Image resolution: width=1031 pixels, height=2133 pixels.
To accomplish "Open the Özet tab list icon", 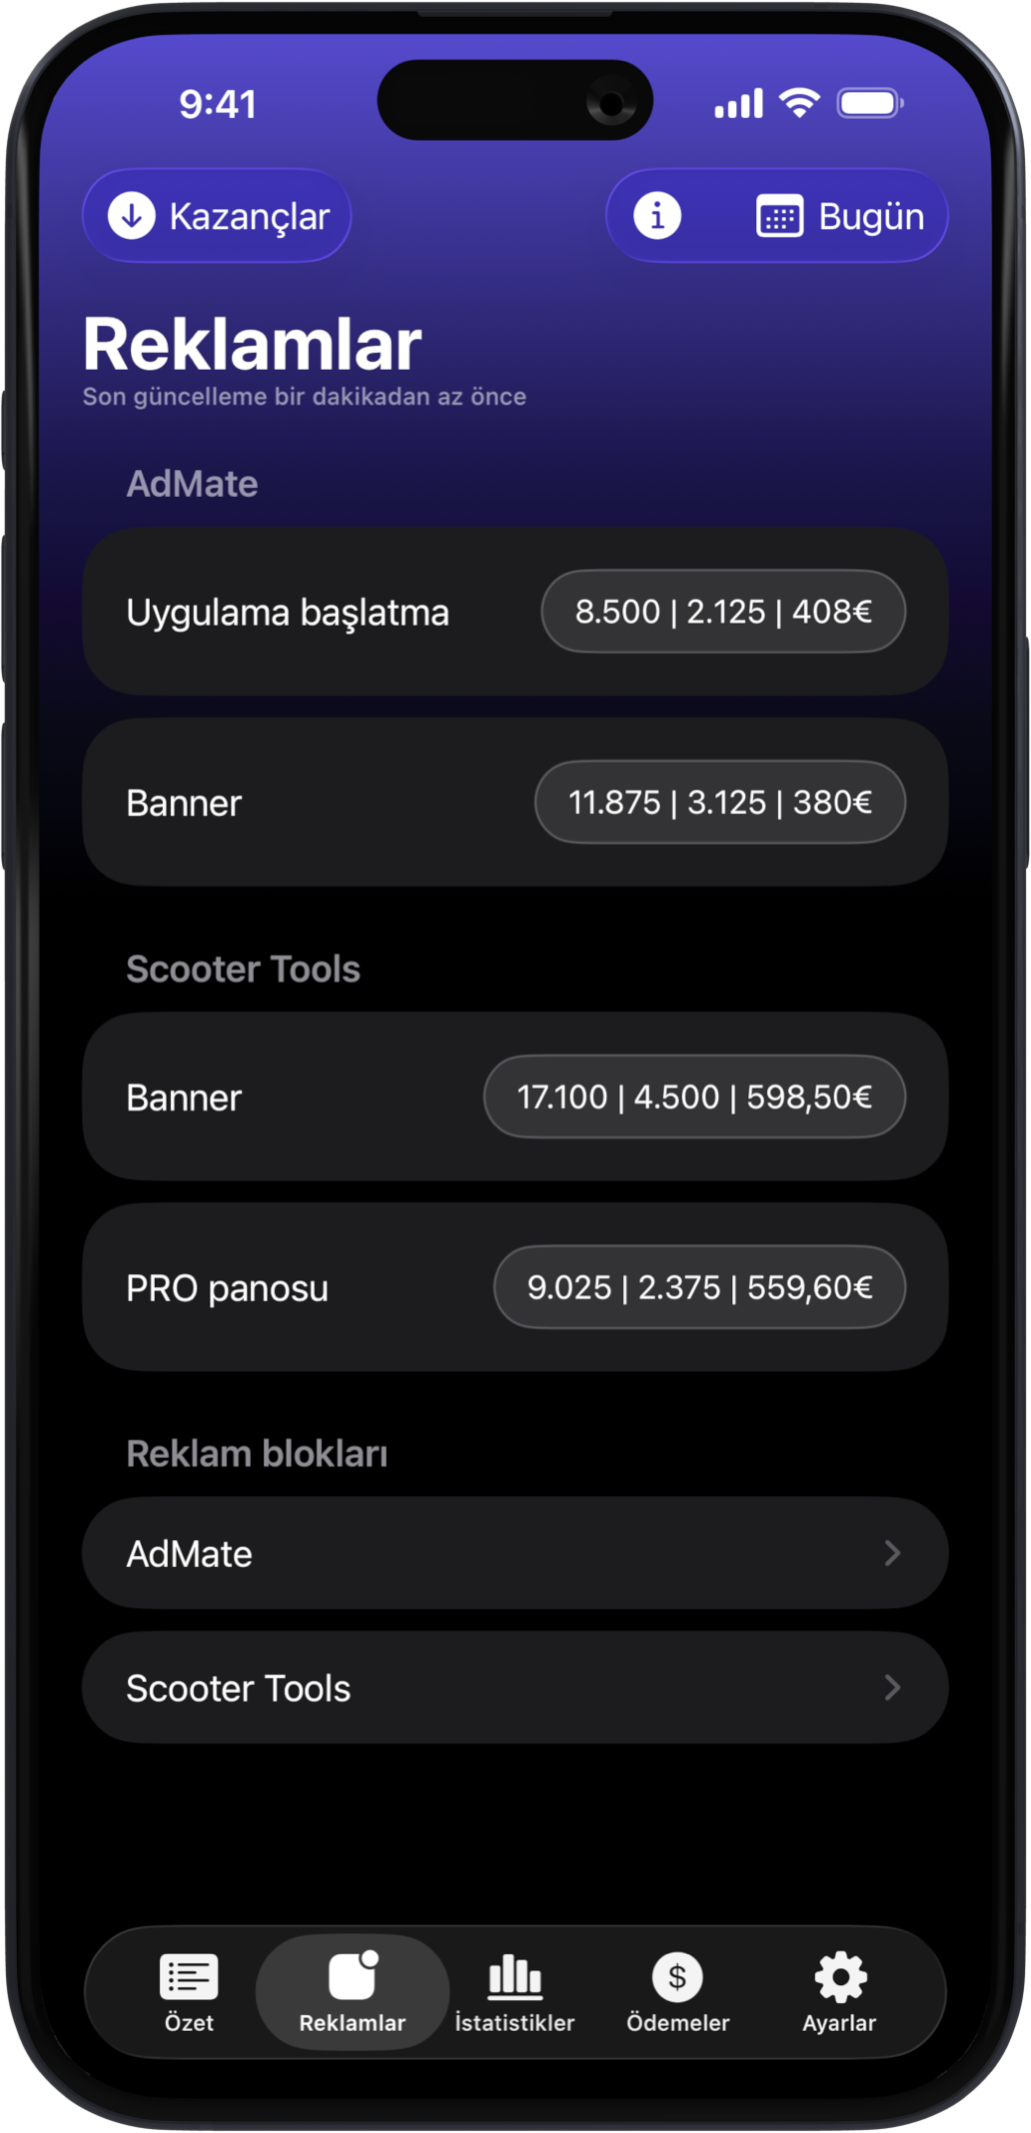I will [x=188, y=1976].
